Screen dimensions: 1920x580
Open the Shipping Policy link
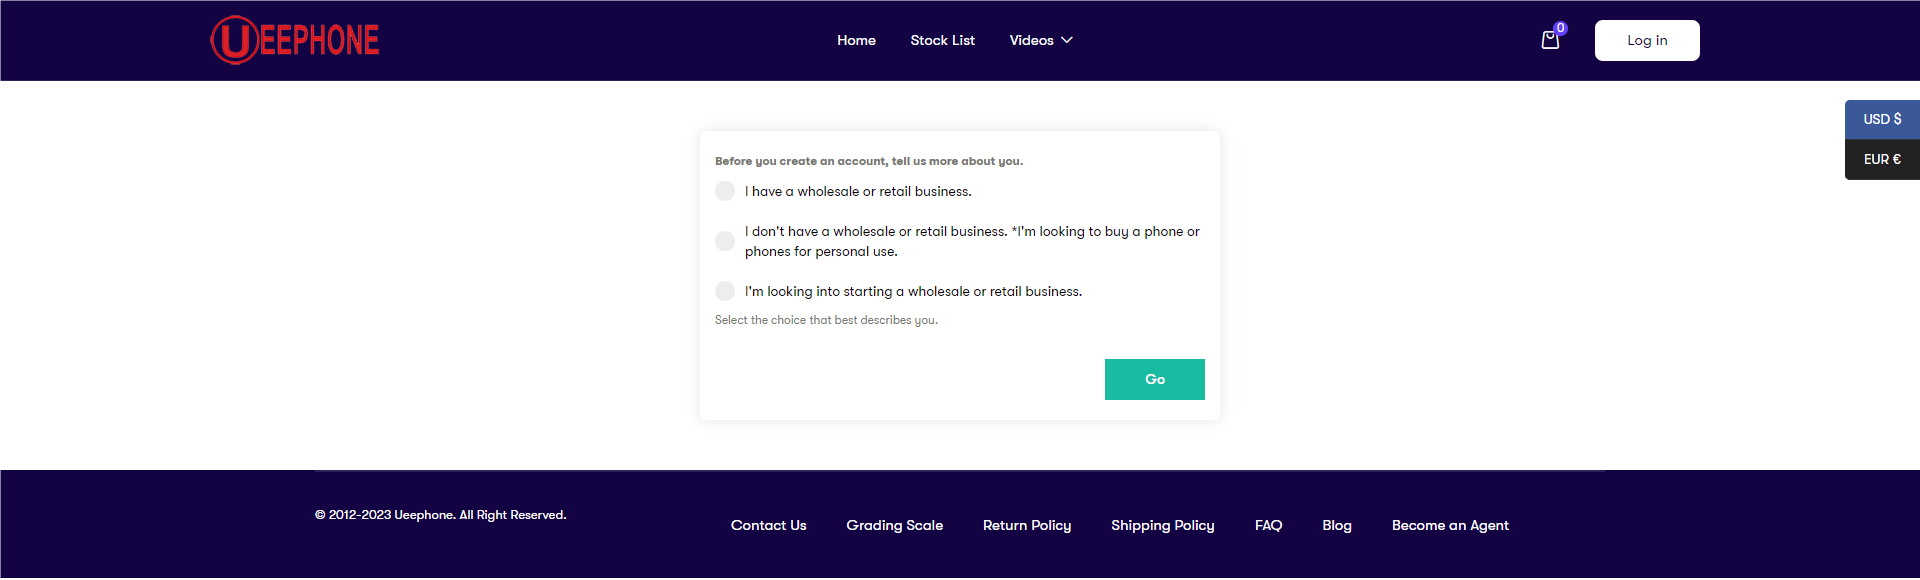click(x=1163, y=525)
